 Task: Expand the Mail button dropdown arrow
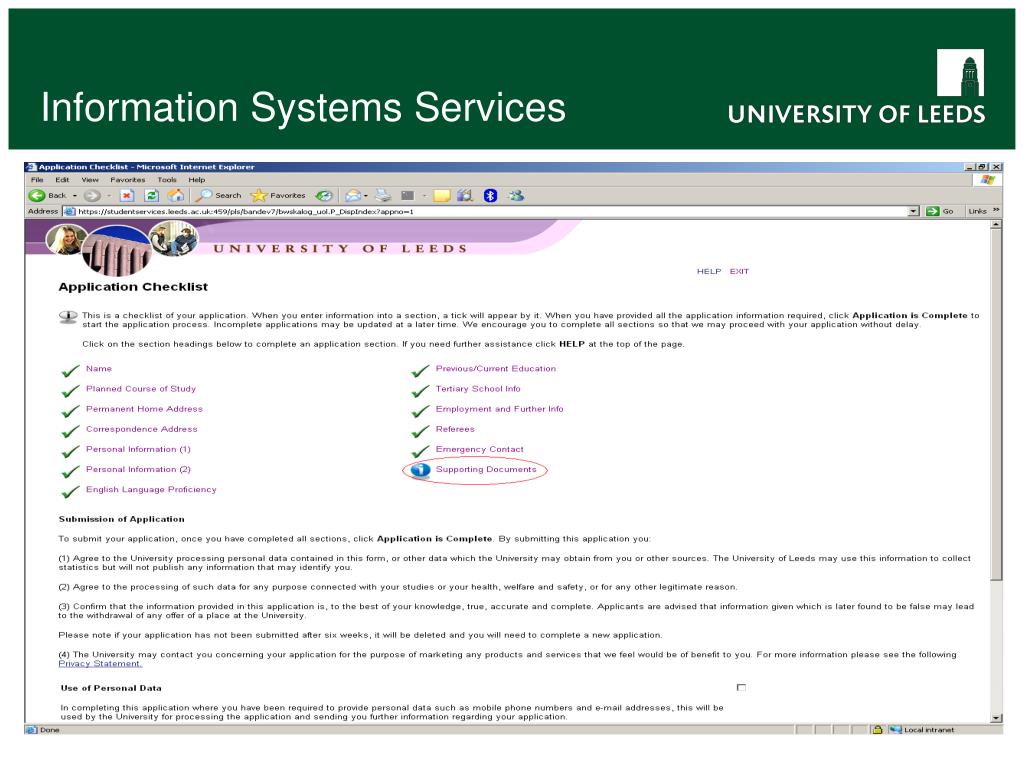coord(366,196)
